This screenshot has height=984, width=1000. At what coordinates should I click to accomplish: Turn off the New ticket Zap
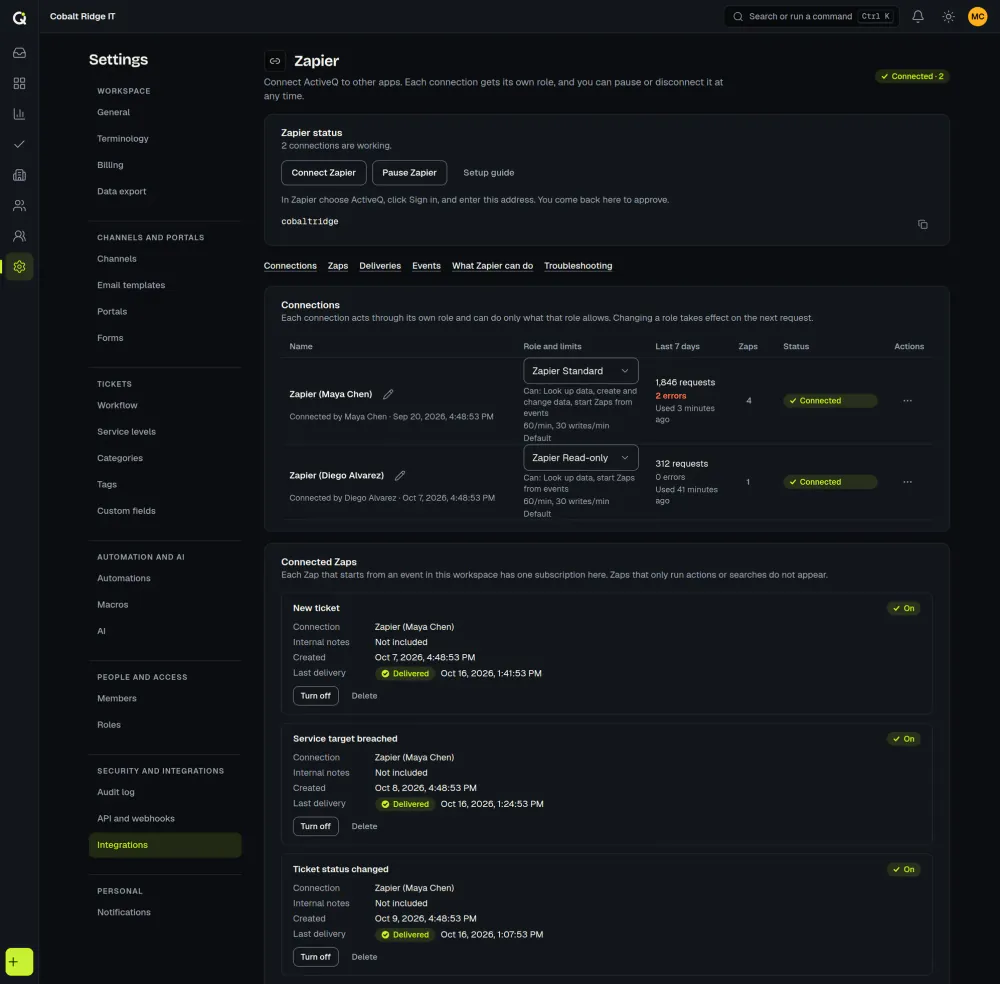(316, 696)
